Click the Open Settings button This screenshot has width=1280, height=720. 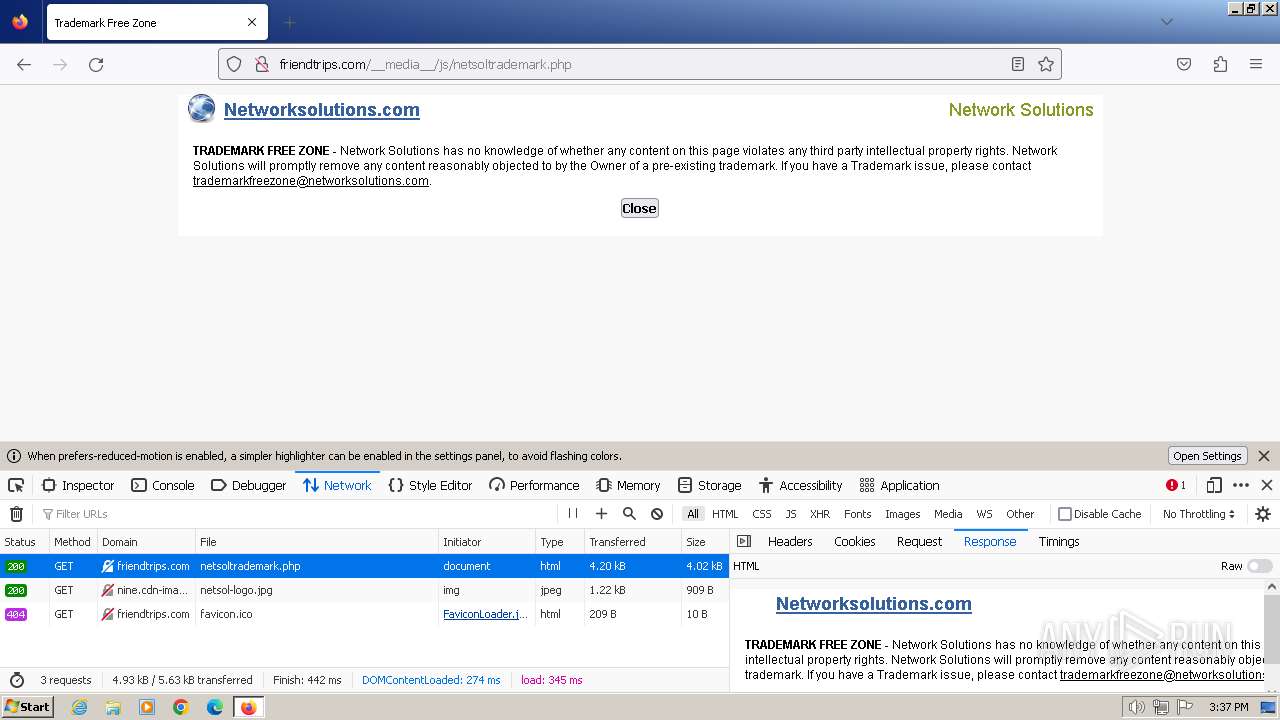point(1207,456)
